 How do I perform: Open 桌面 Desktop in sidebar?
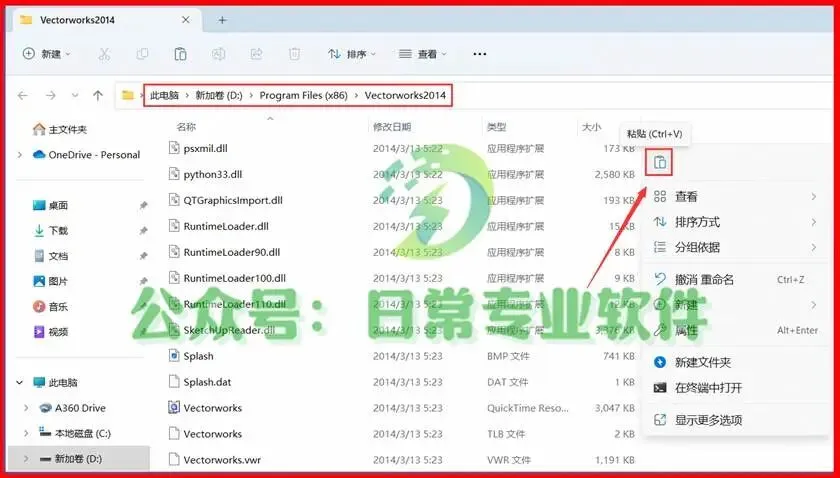[x=50, y=205]
